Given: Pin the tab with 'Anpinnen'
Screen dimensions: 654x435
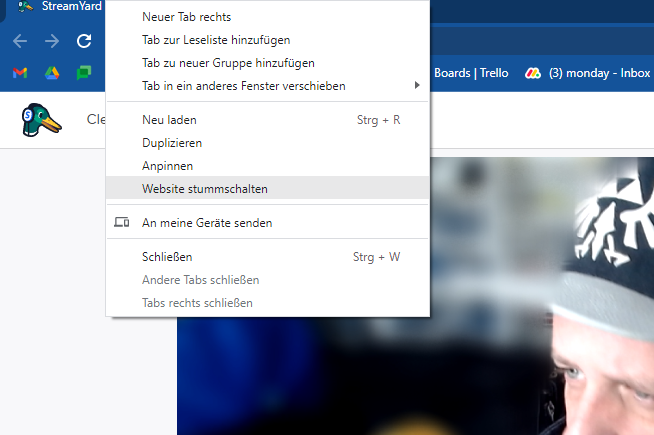Looking at the screenshot, I should click(x=167, y=165).
